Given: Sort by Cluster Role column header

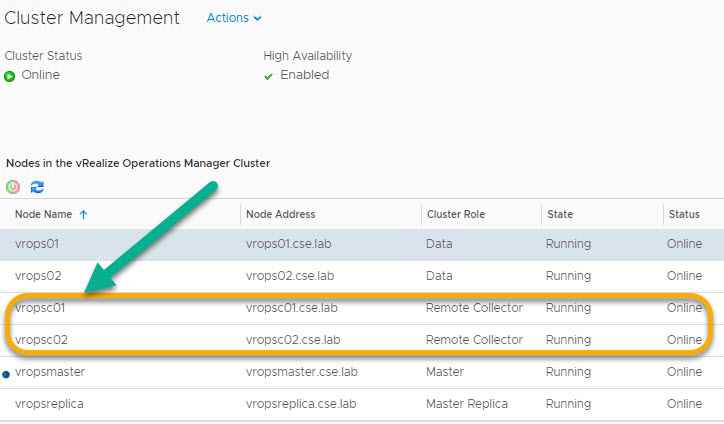Looking at the screenshot, I should click(x=457, y=214).
